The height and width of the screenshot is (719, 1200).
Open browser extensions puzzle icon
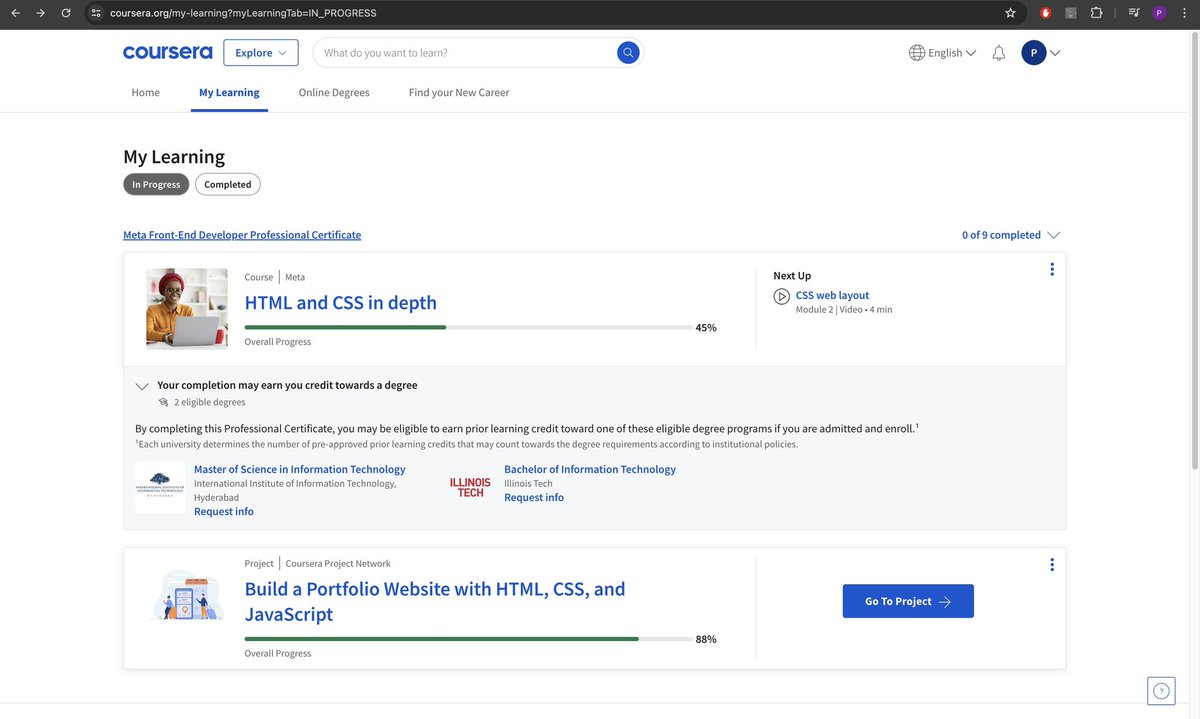click(x=1095, y=13)
